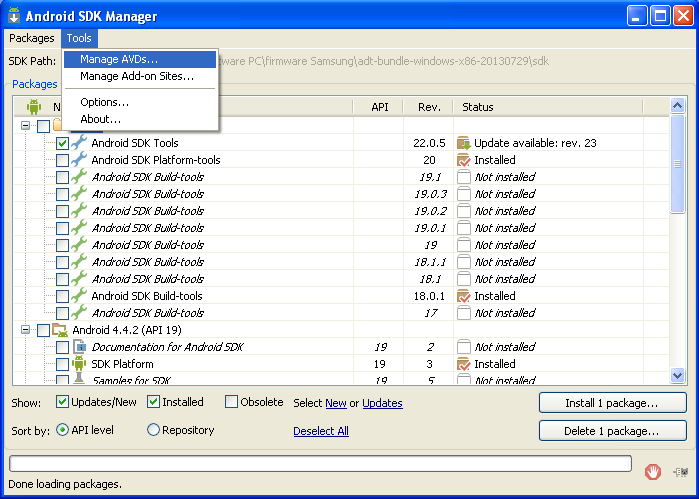Check the Documentation for Android SDK checkbox

(x=62, y=347)
